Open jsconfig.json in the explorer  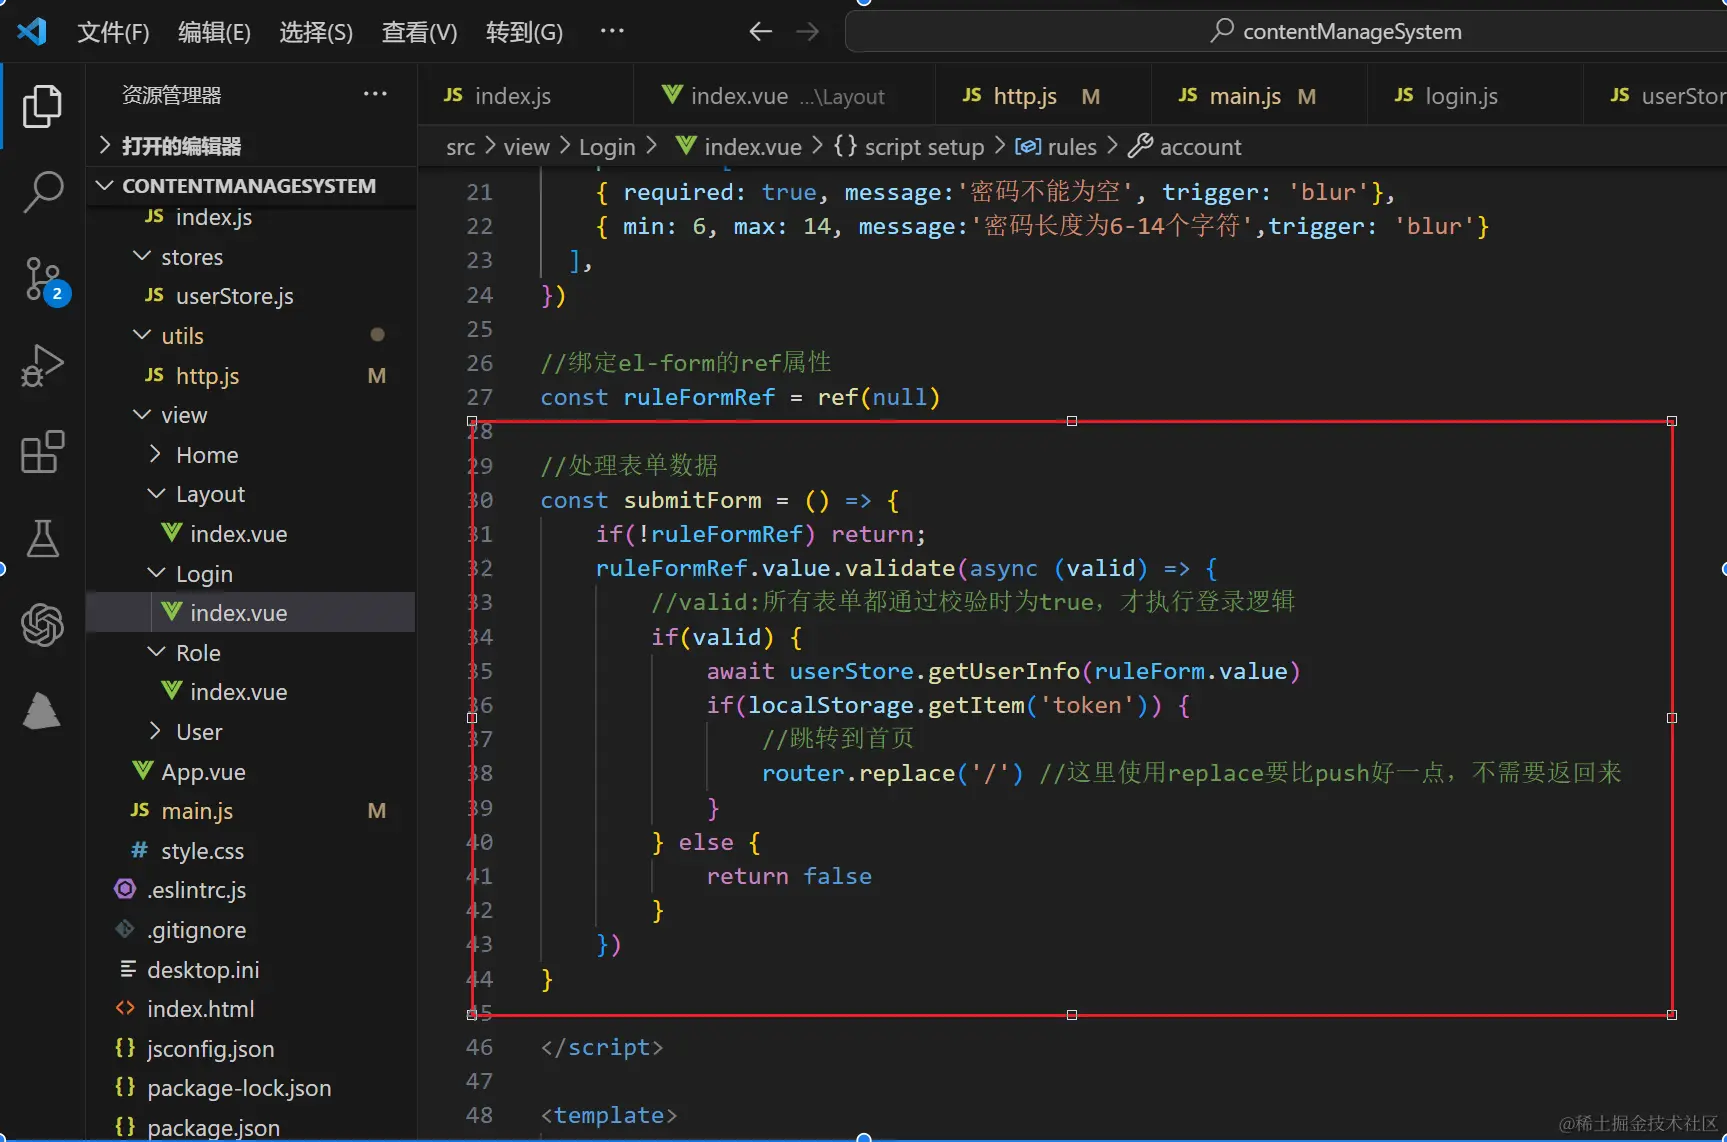pos(250,1049)
